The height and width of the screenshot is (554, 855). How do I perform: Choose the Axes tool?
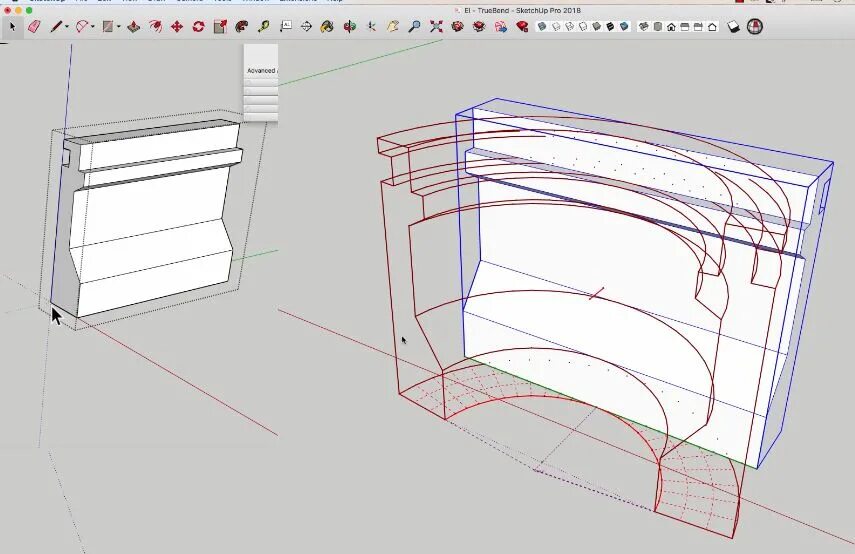371,26
